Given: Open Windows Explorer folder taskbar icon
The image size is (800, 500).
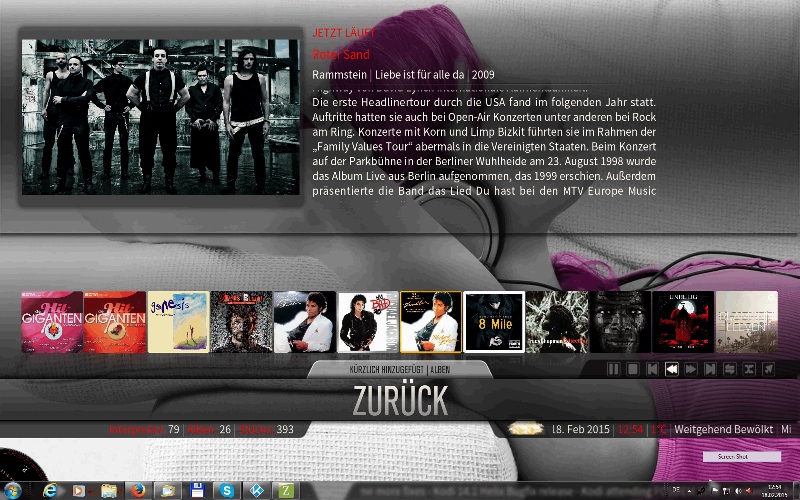Looking at the screenshot, I should pos(108,491).
